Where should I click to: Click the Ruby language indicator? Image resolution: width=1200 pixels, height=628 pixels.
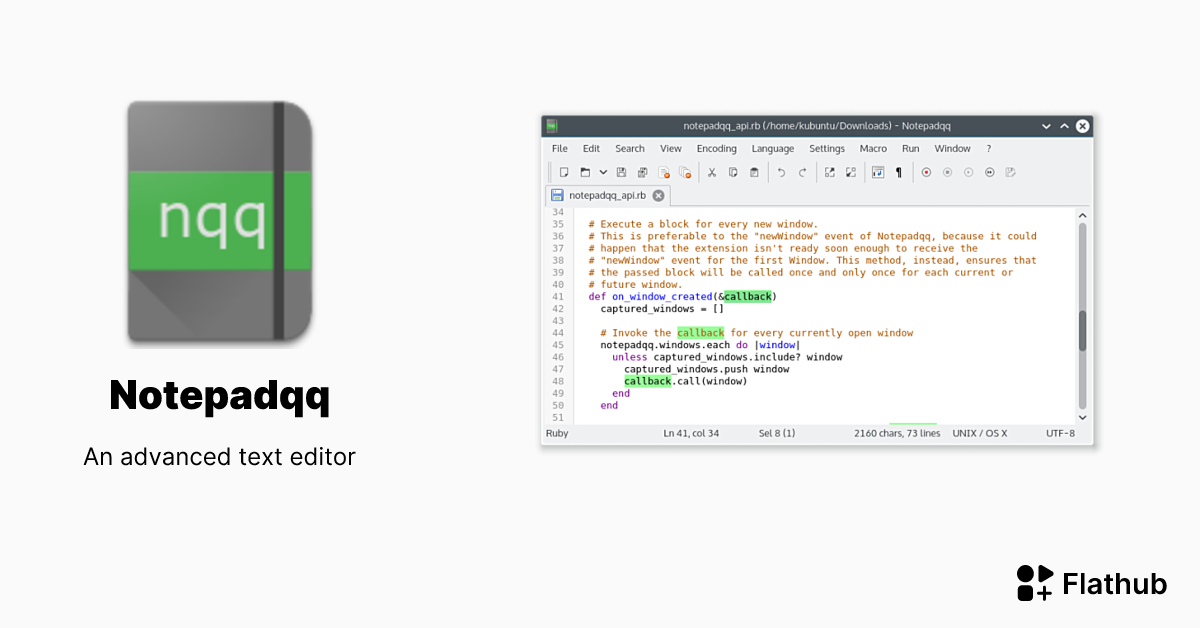click(556, 433)
